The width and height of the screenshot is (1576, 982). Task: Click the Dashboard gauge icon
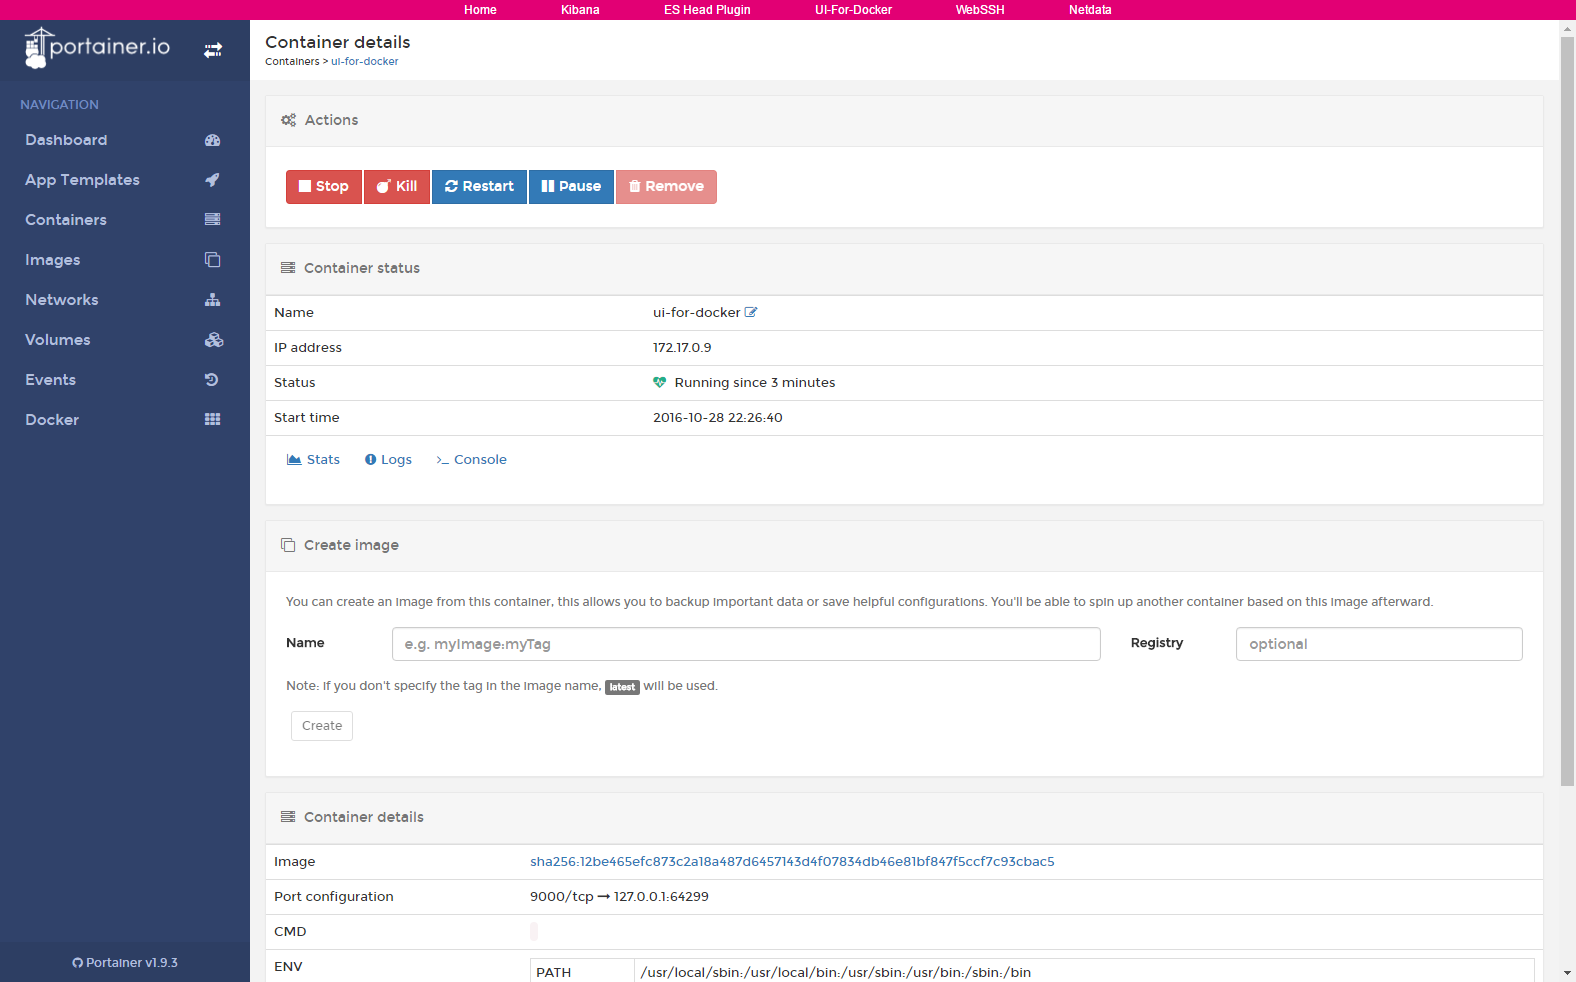pyautogui.click(x=212, y=140)
